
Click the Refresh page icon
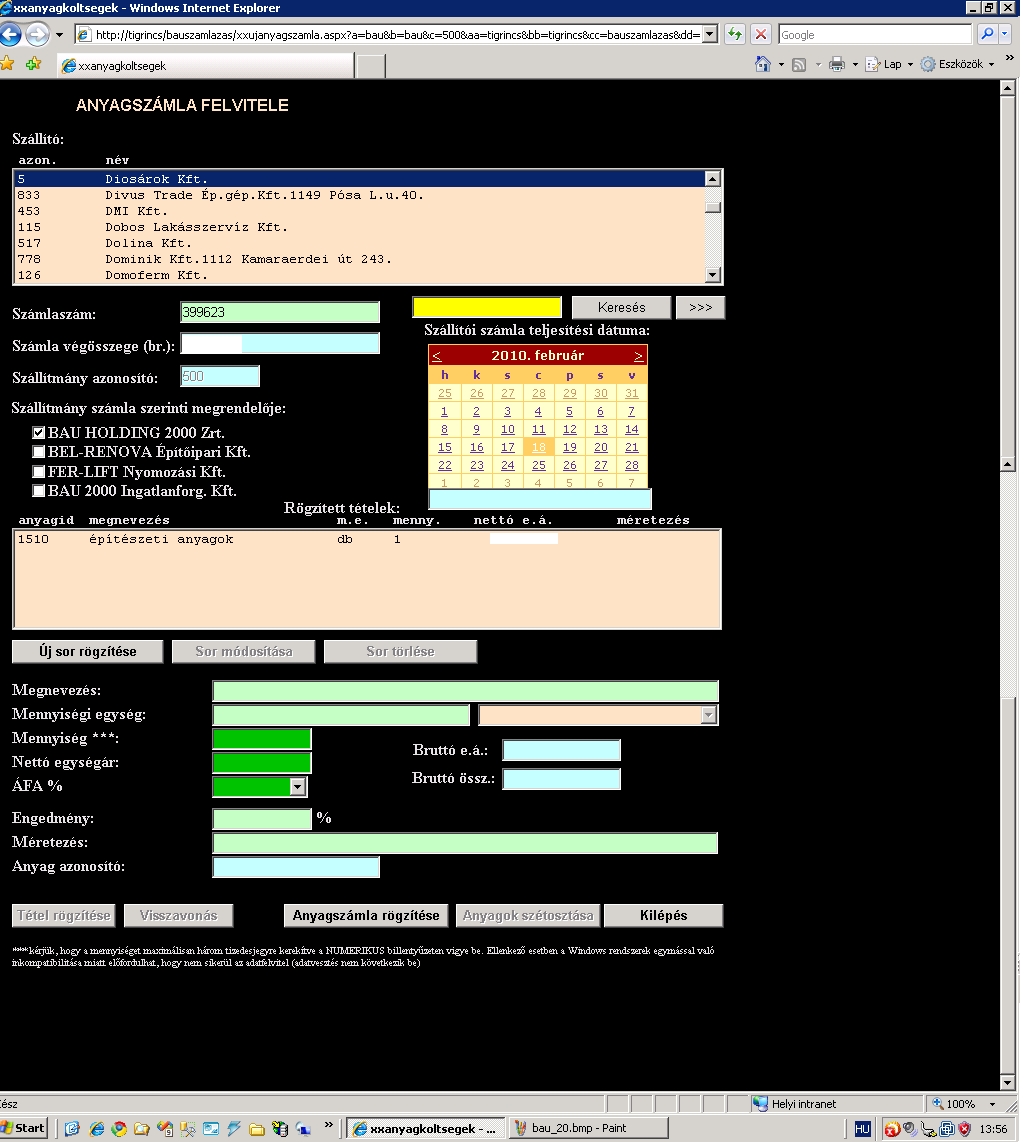pos(735,34)
